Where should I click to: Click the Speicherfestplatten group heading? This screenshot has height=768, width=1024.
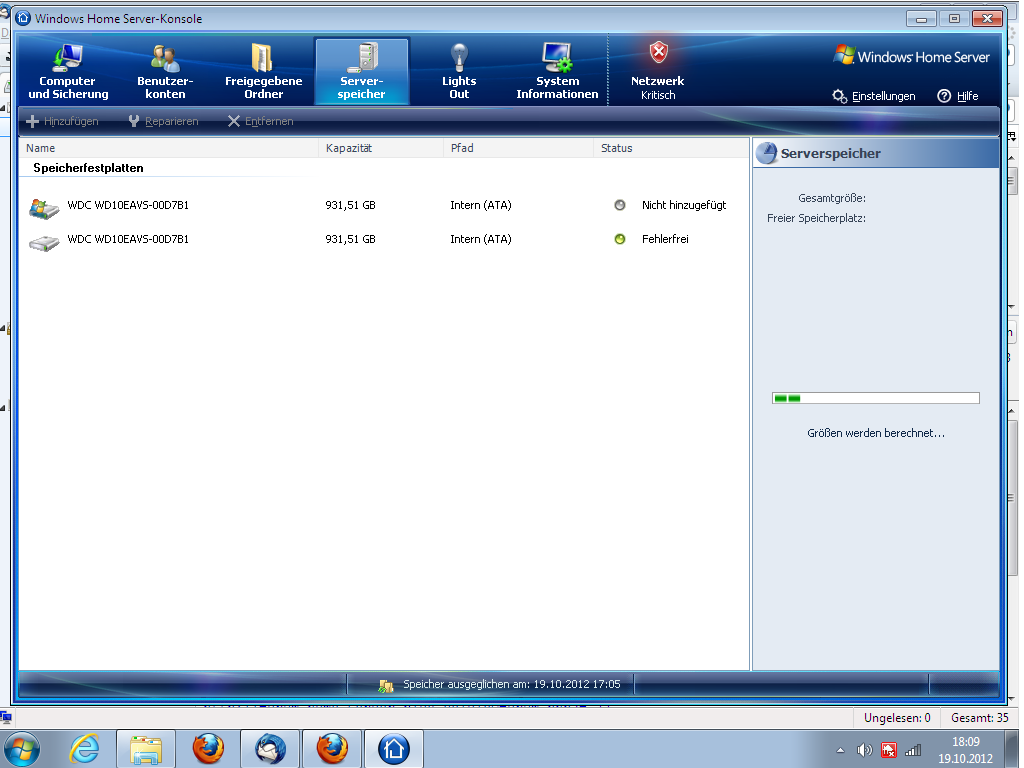tap(88, 168)
